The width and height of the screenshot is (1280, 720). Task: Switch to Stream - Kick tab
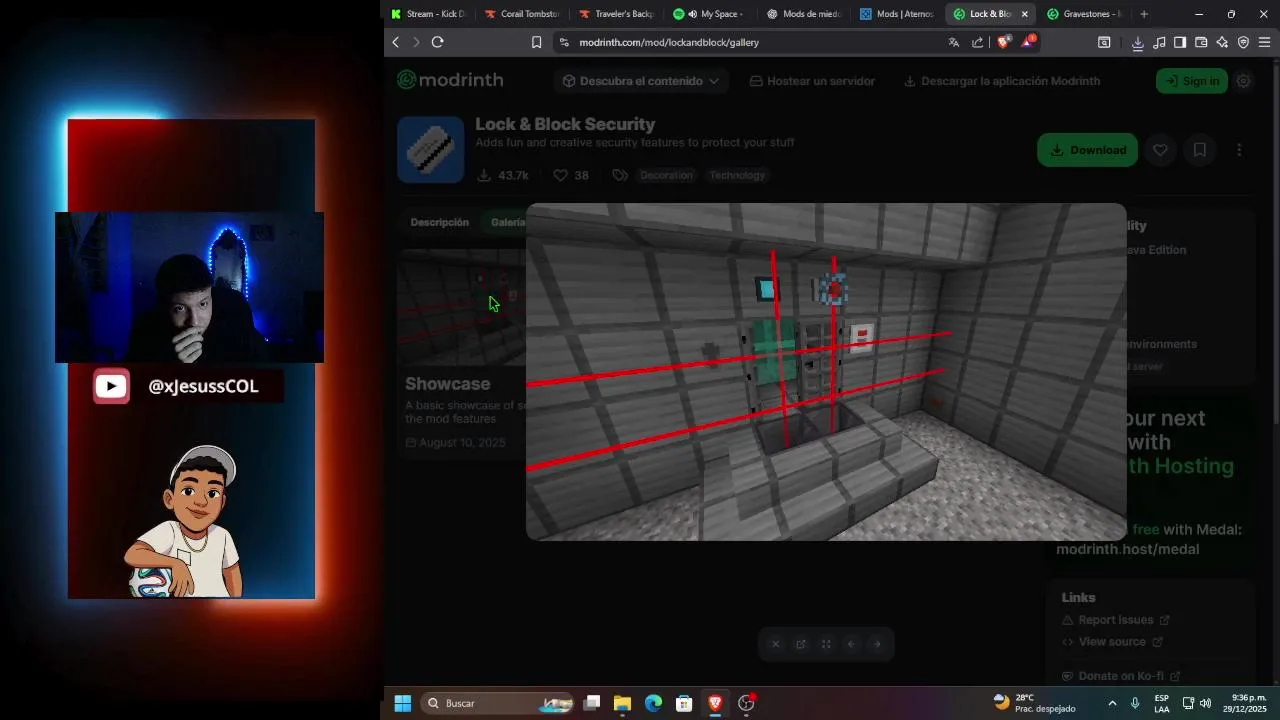pos(427,14)
